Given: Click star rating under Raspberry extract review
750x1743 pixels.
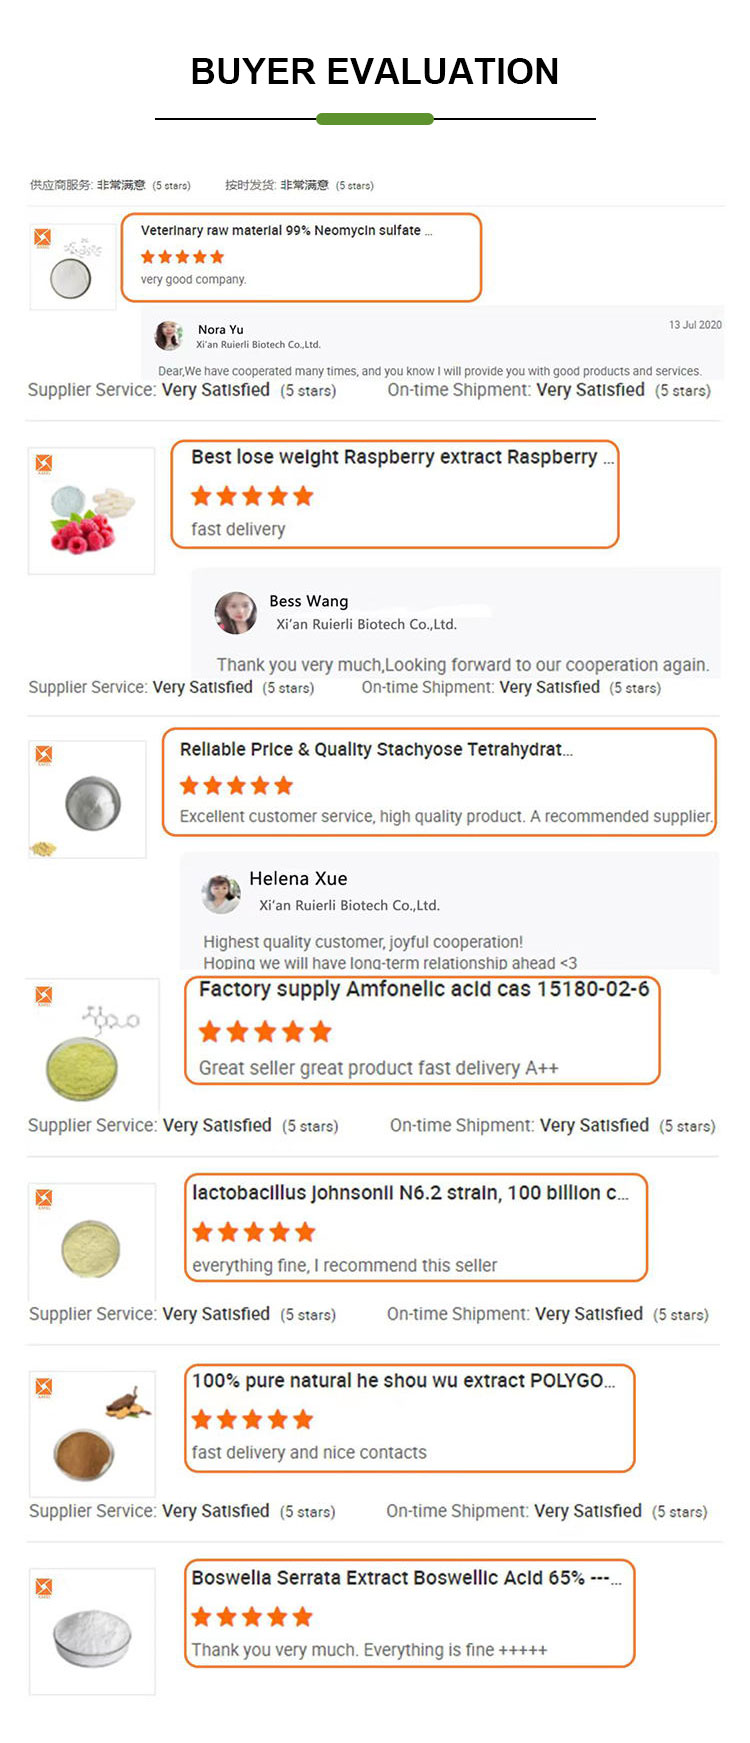Looking at the screenshot, I should [x=252, y=496].
